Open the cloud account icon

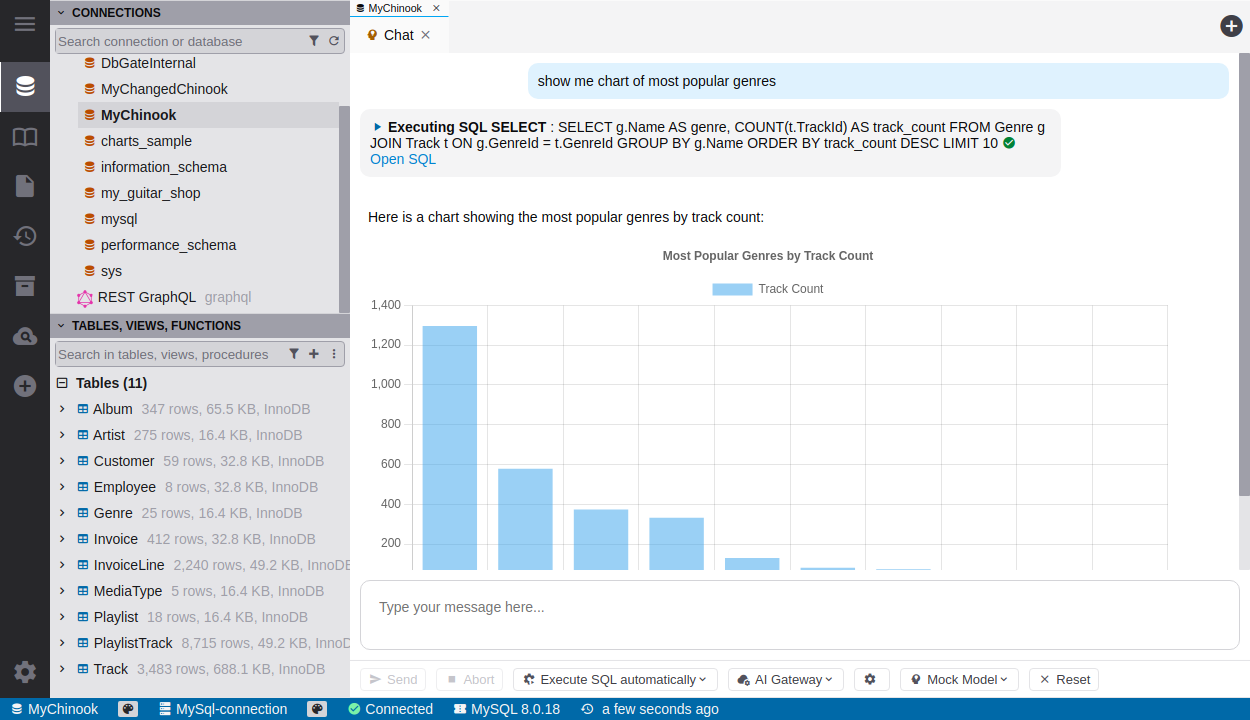coord(25,337)
